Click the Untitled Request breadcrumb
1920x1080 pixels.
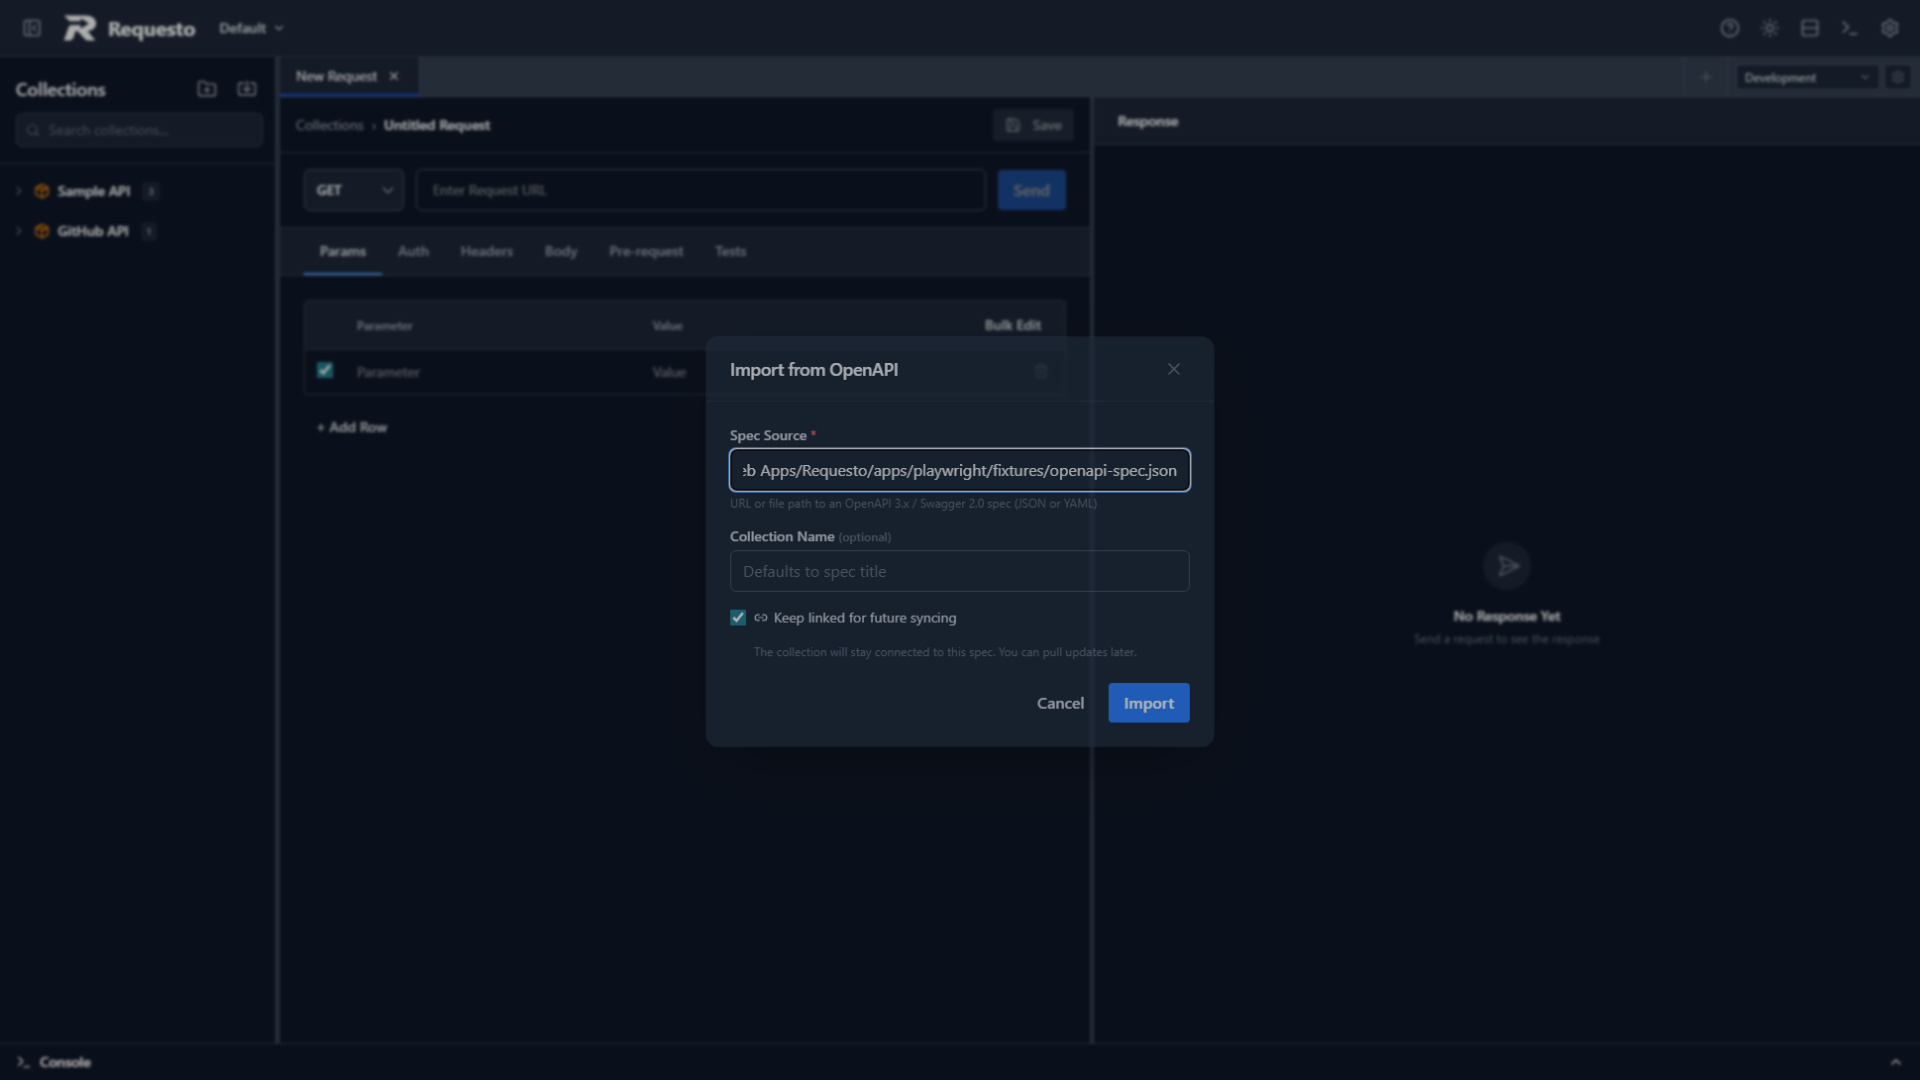coord(436,125)
